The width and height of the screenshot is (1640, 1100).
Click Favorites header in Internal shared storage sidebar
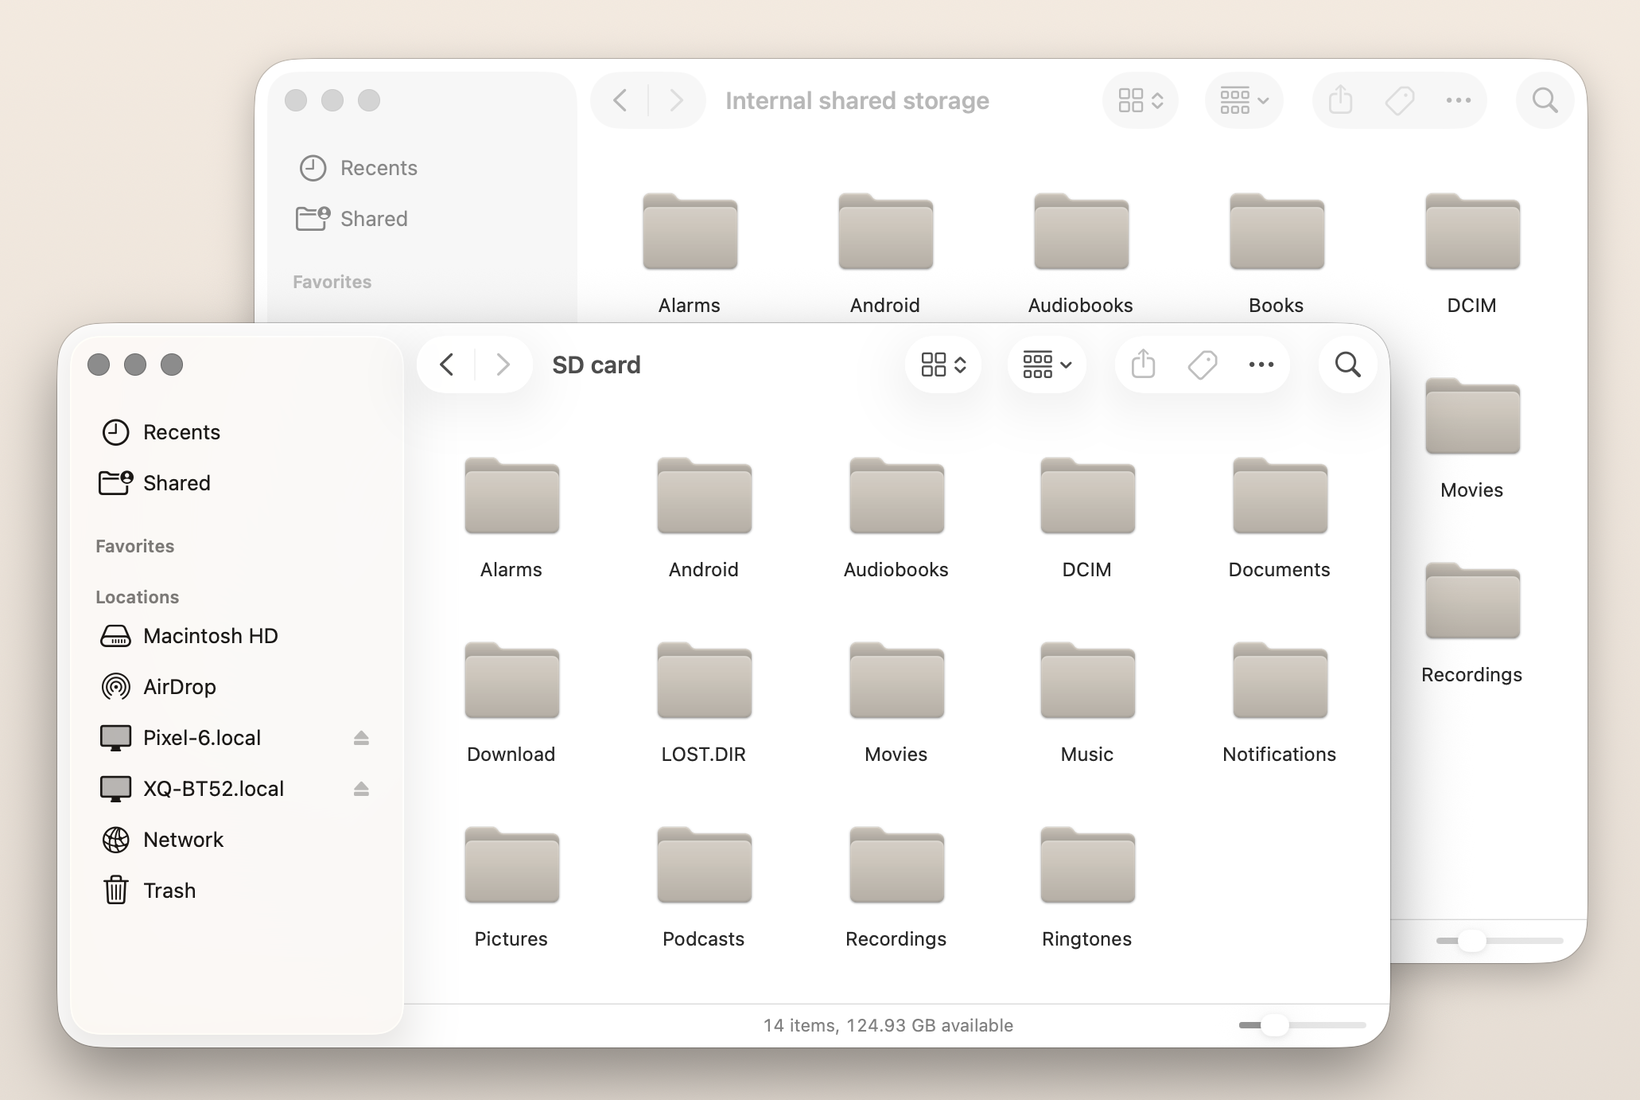(332, 282)
